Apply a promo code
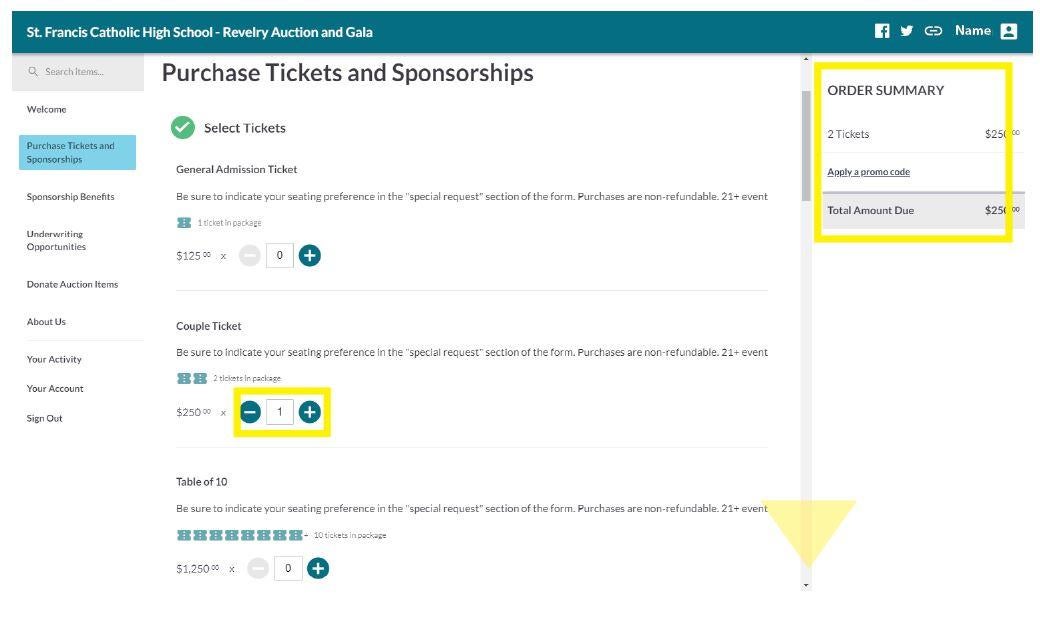The height and width of the screenshot is (621, 1040). pos(868,172)
